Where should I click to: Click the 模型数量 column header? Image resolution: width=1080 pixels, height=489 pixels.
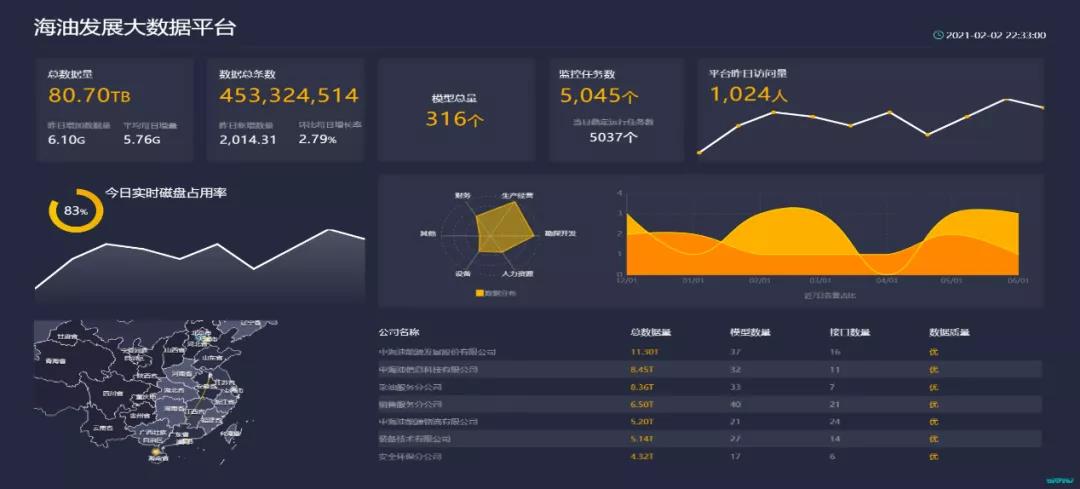(x=750, y=333)
